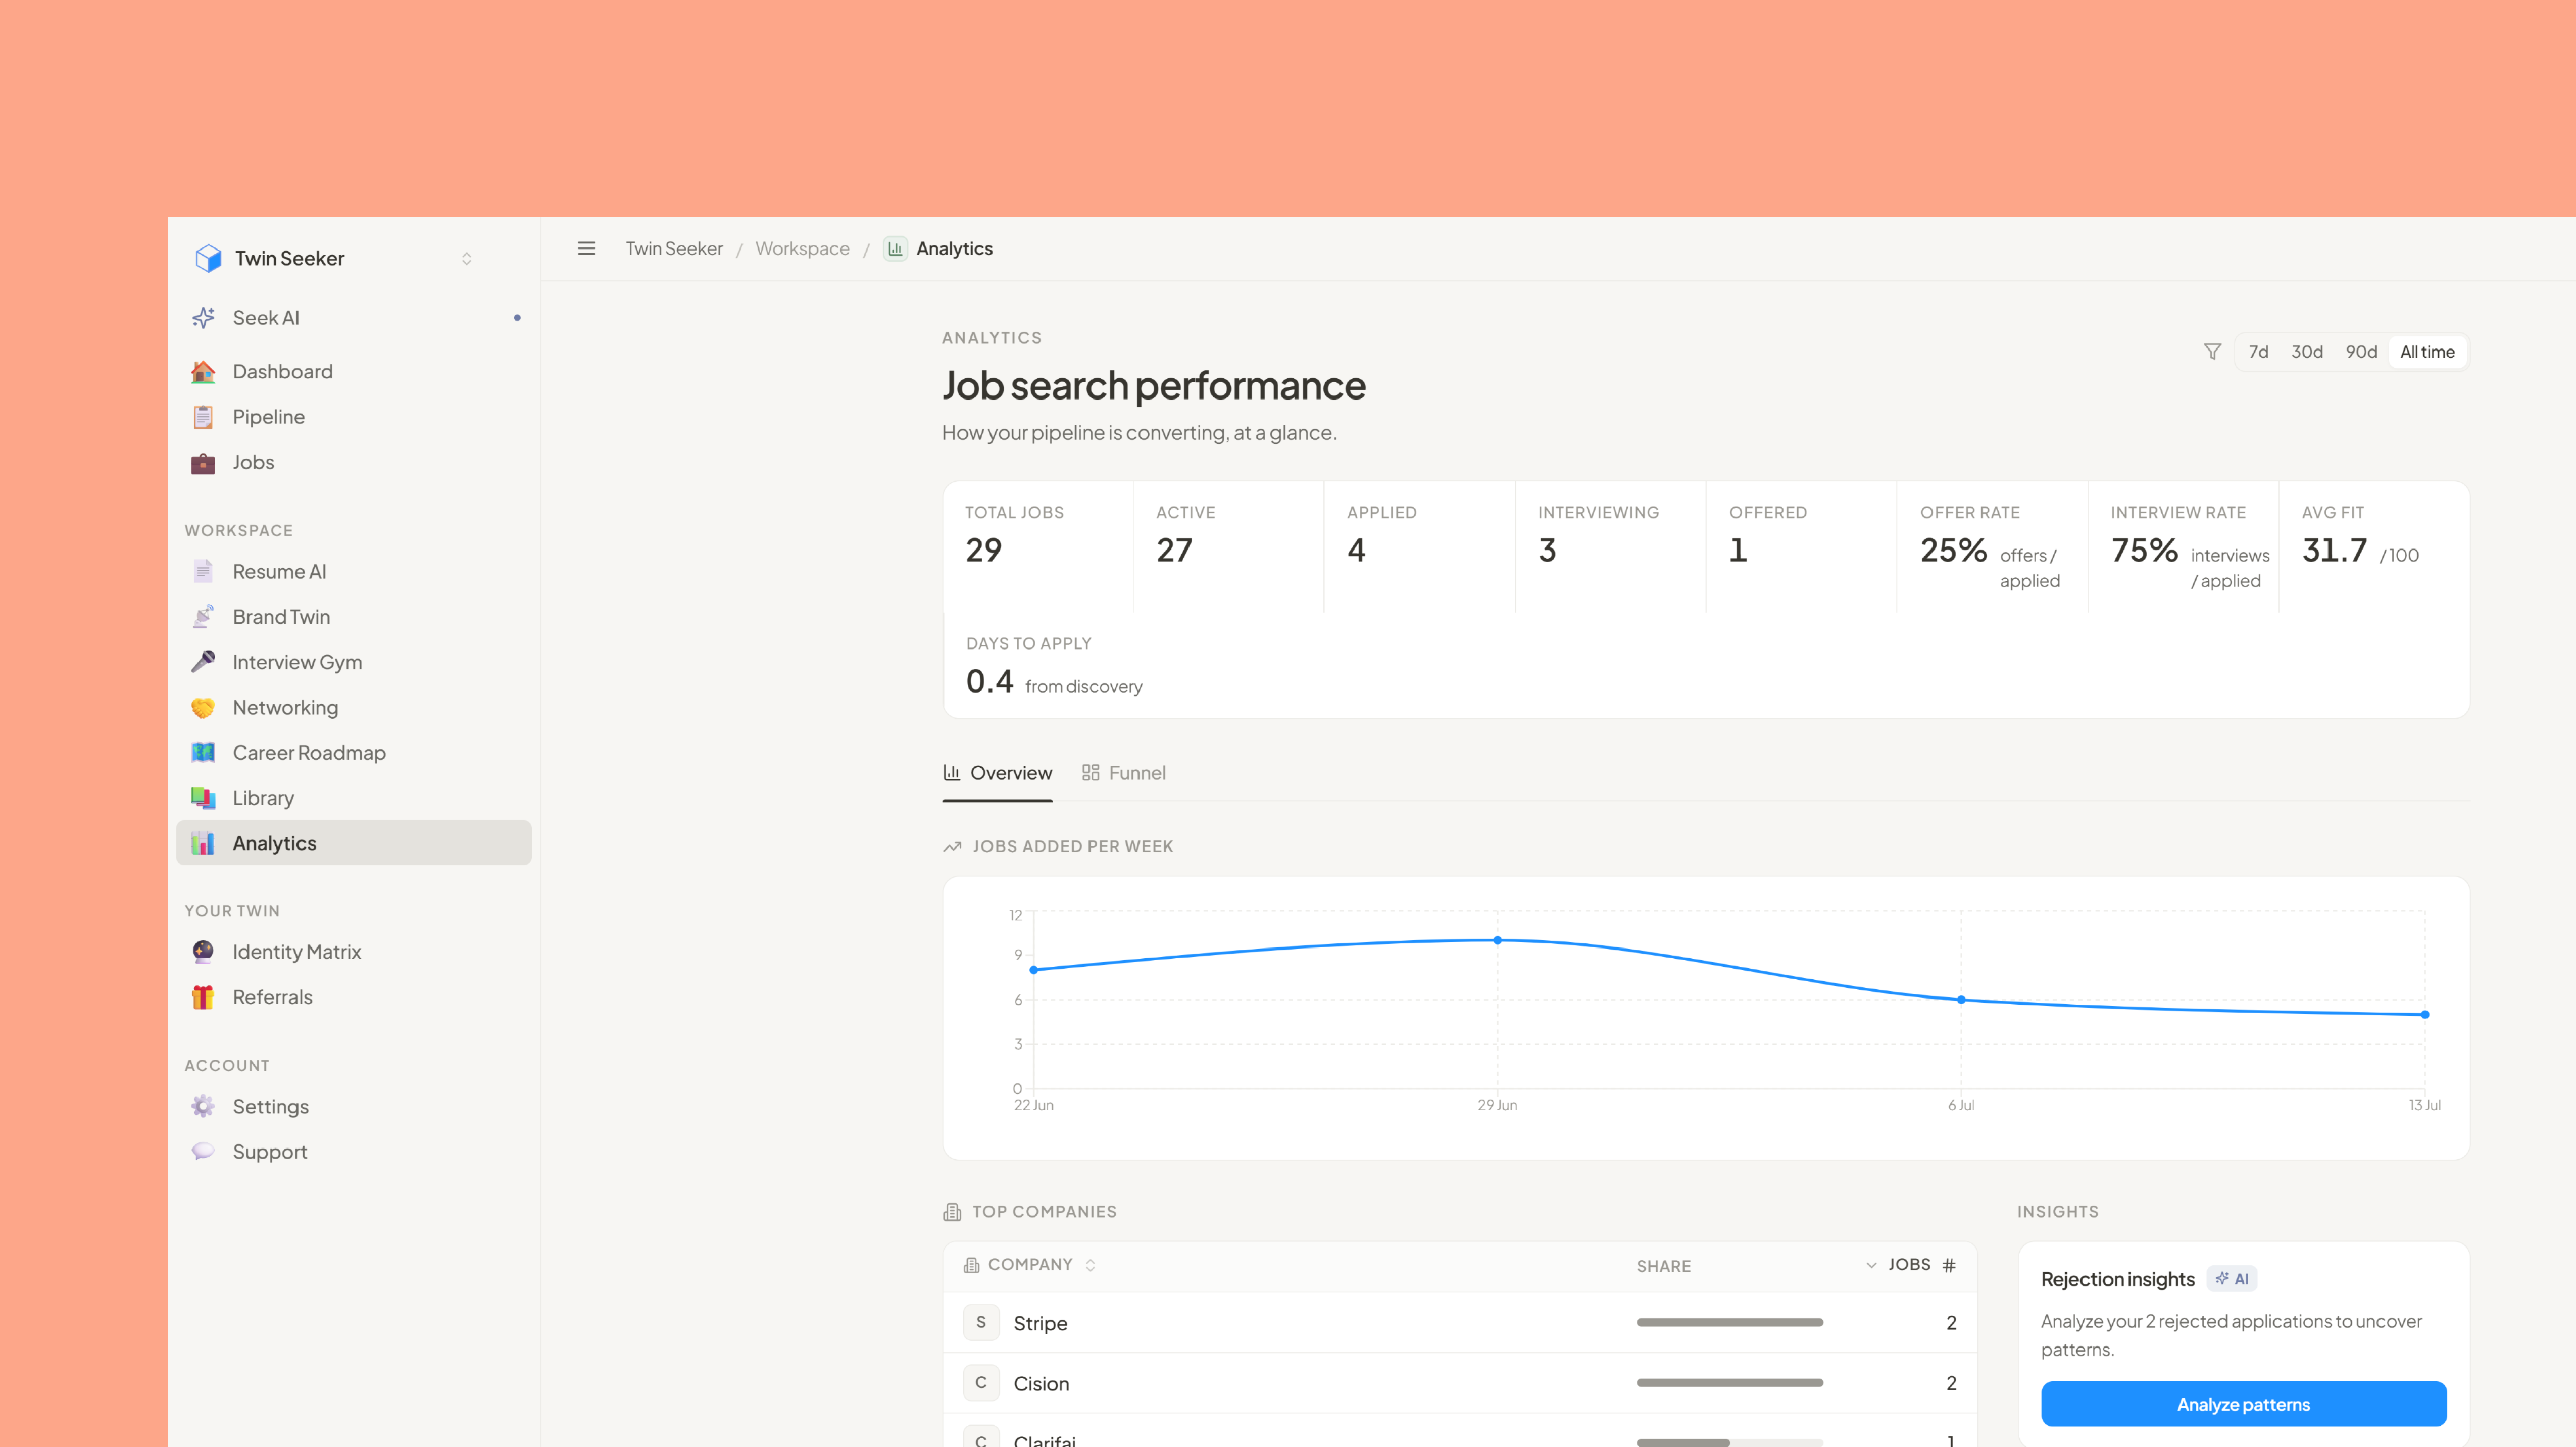Open Pipeline from the sidebar

pos(354,417)
